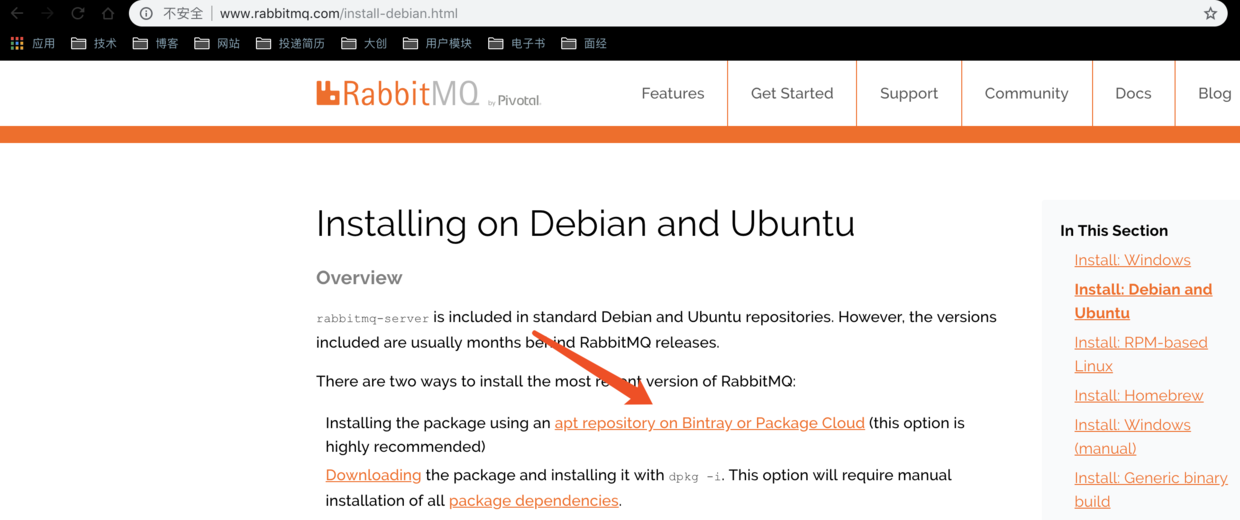This screenshot has height=520, width=1240.
Task: Follow the Downloading link
Action: 373,475
